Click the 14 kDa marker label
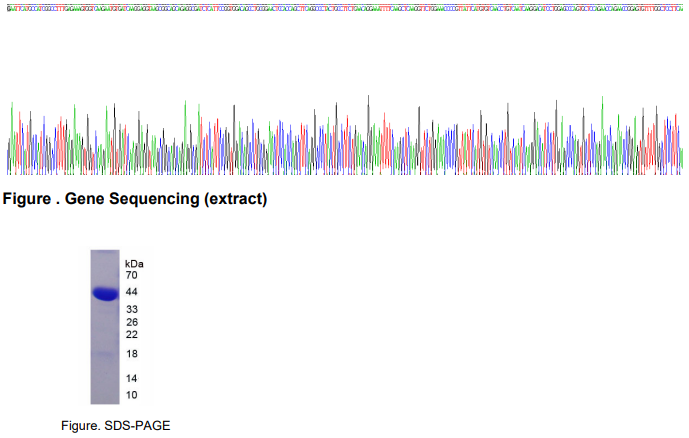The width and height of the screenshot is (689, 438). tap(131, 378)
